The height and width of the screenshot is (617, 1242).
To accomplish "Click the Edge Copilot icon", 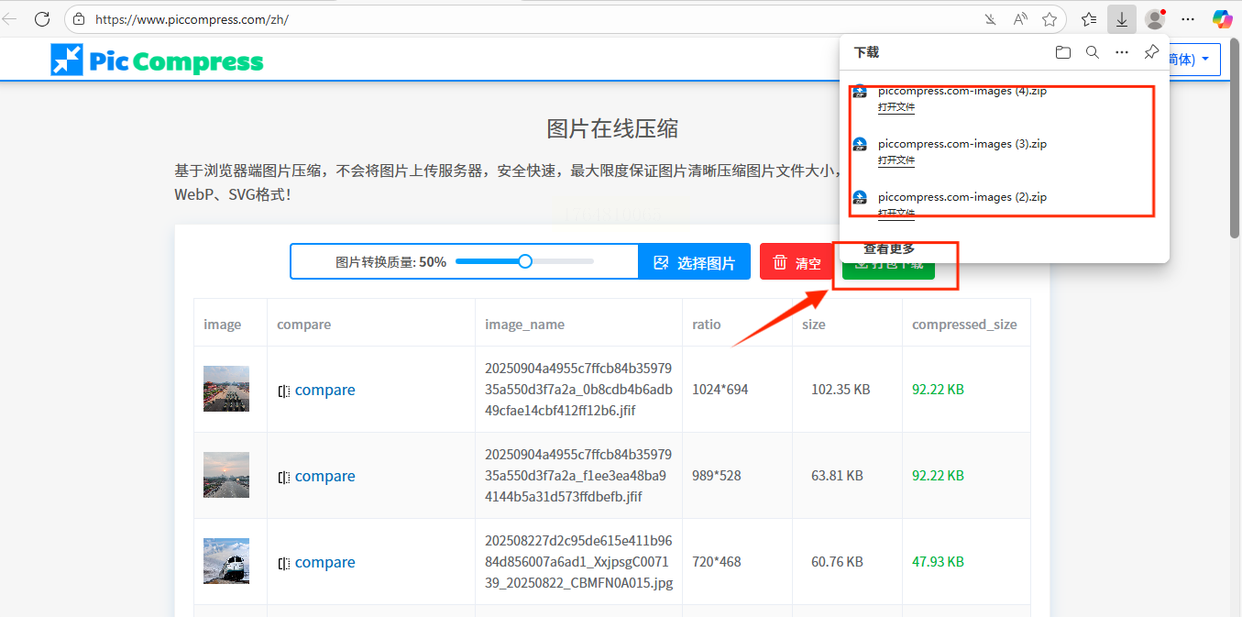I will 1222,19.
